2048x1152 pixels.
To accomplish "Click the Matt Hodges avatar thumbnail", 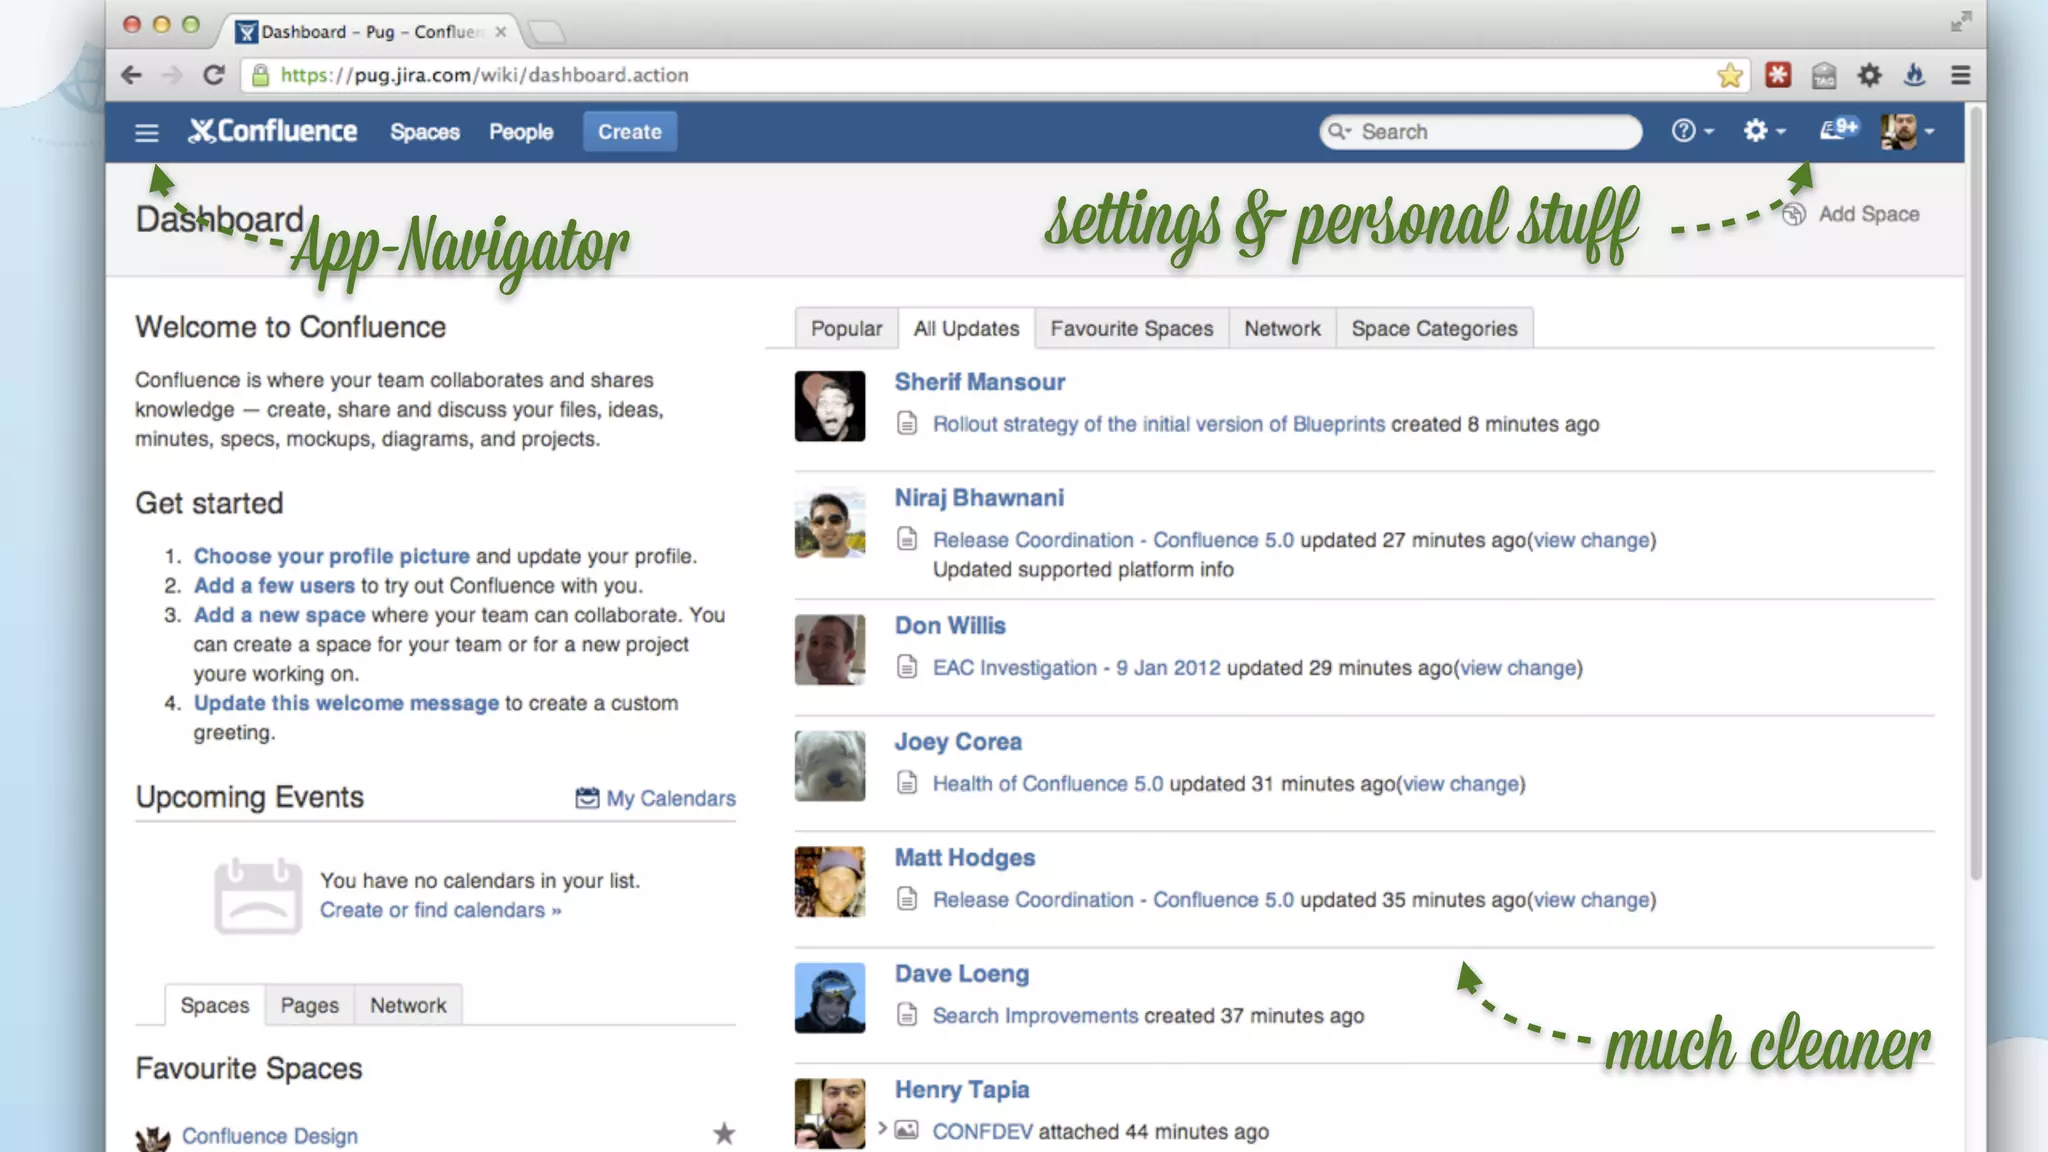I will [x=830, y=882].
